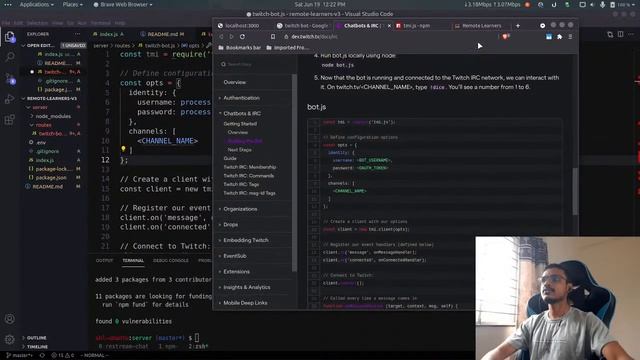This screenshot has width=640, height=360.
Task: Open a new browser tab with plus button
Action: tap(518, 26)
